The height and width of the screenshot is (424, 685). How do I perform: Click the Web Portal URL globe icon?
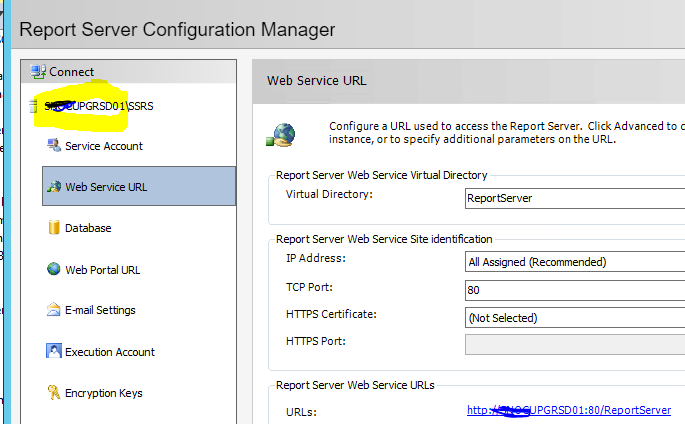point(54,269)
